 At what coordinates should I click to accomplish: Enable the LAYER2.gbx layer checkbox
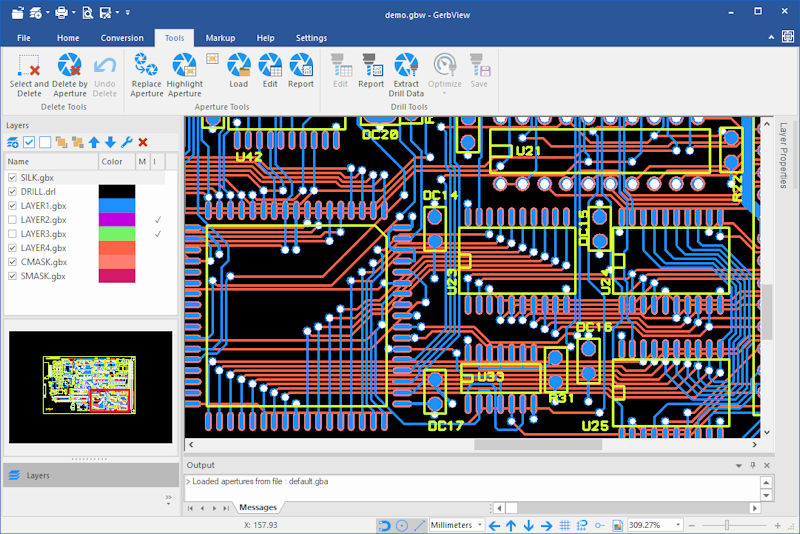12,220
